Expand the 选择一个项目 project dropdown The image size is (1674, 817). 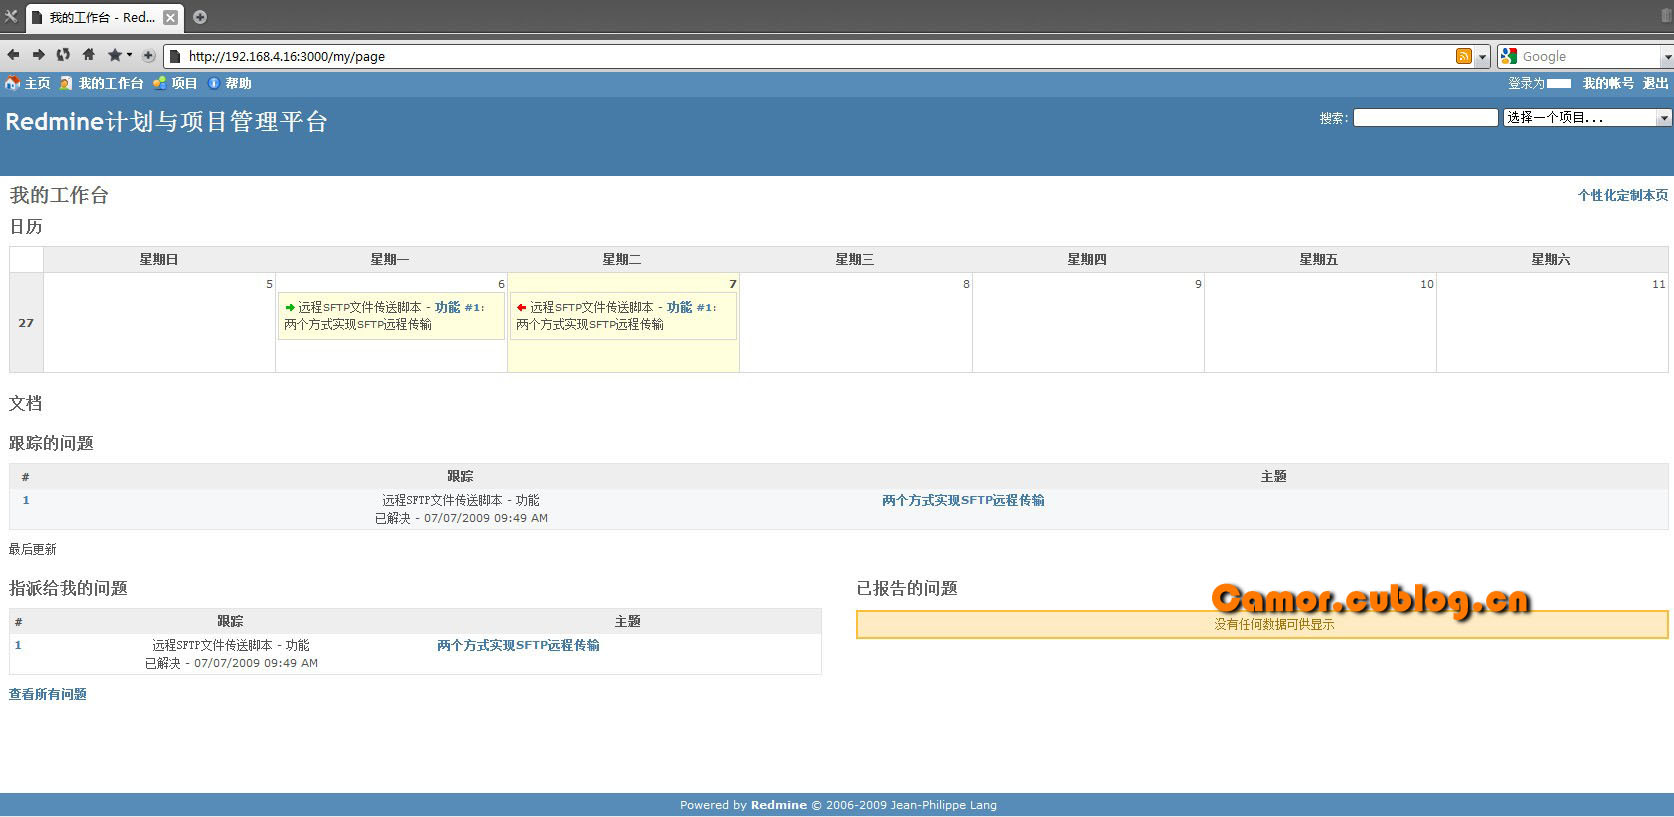click(1587, 118)
